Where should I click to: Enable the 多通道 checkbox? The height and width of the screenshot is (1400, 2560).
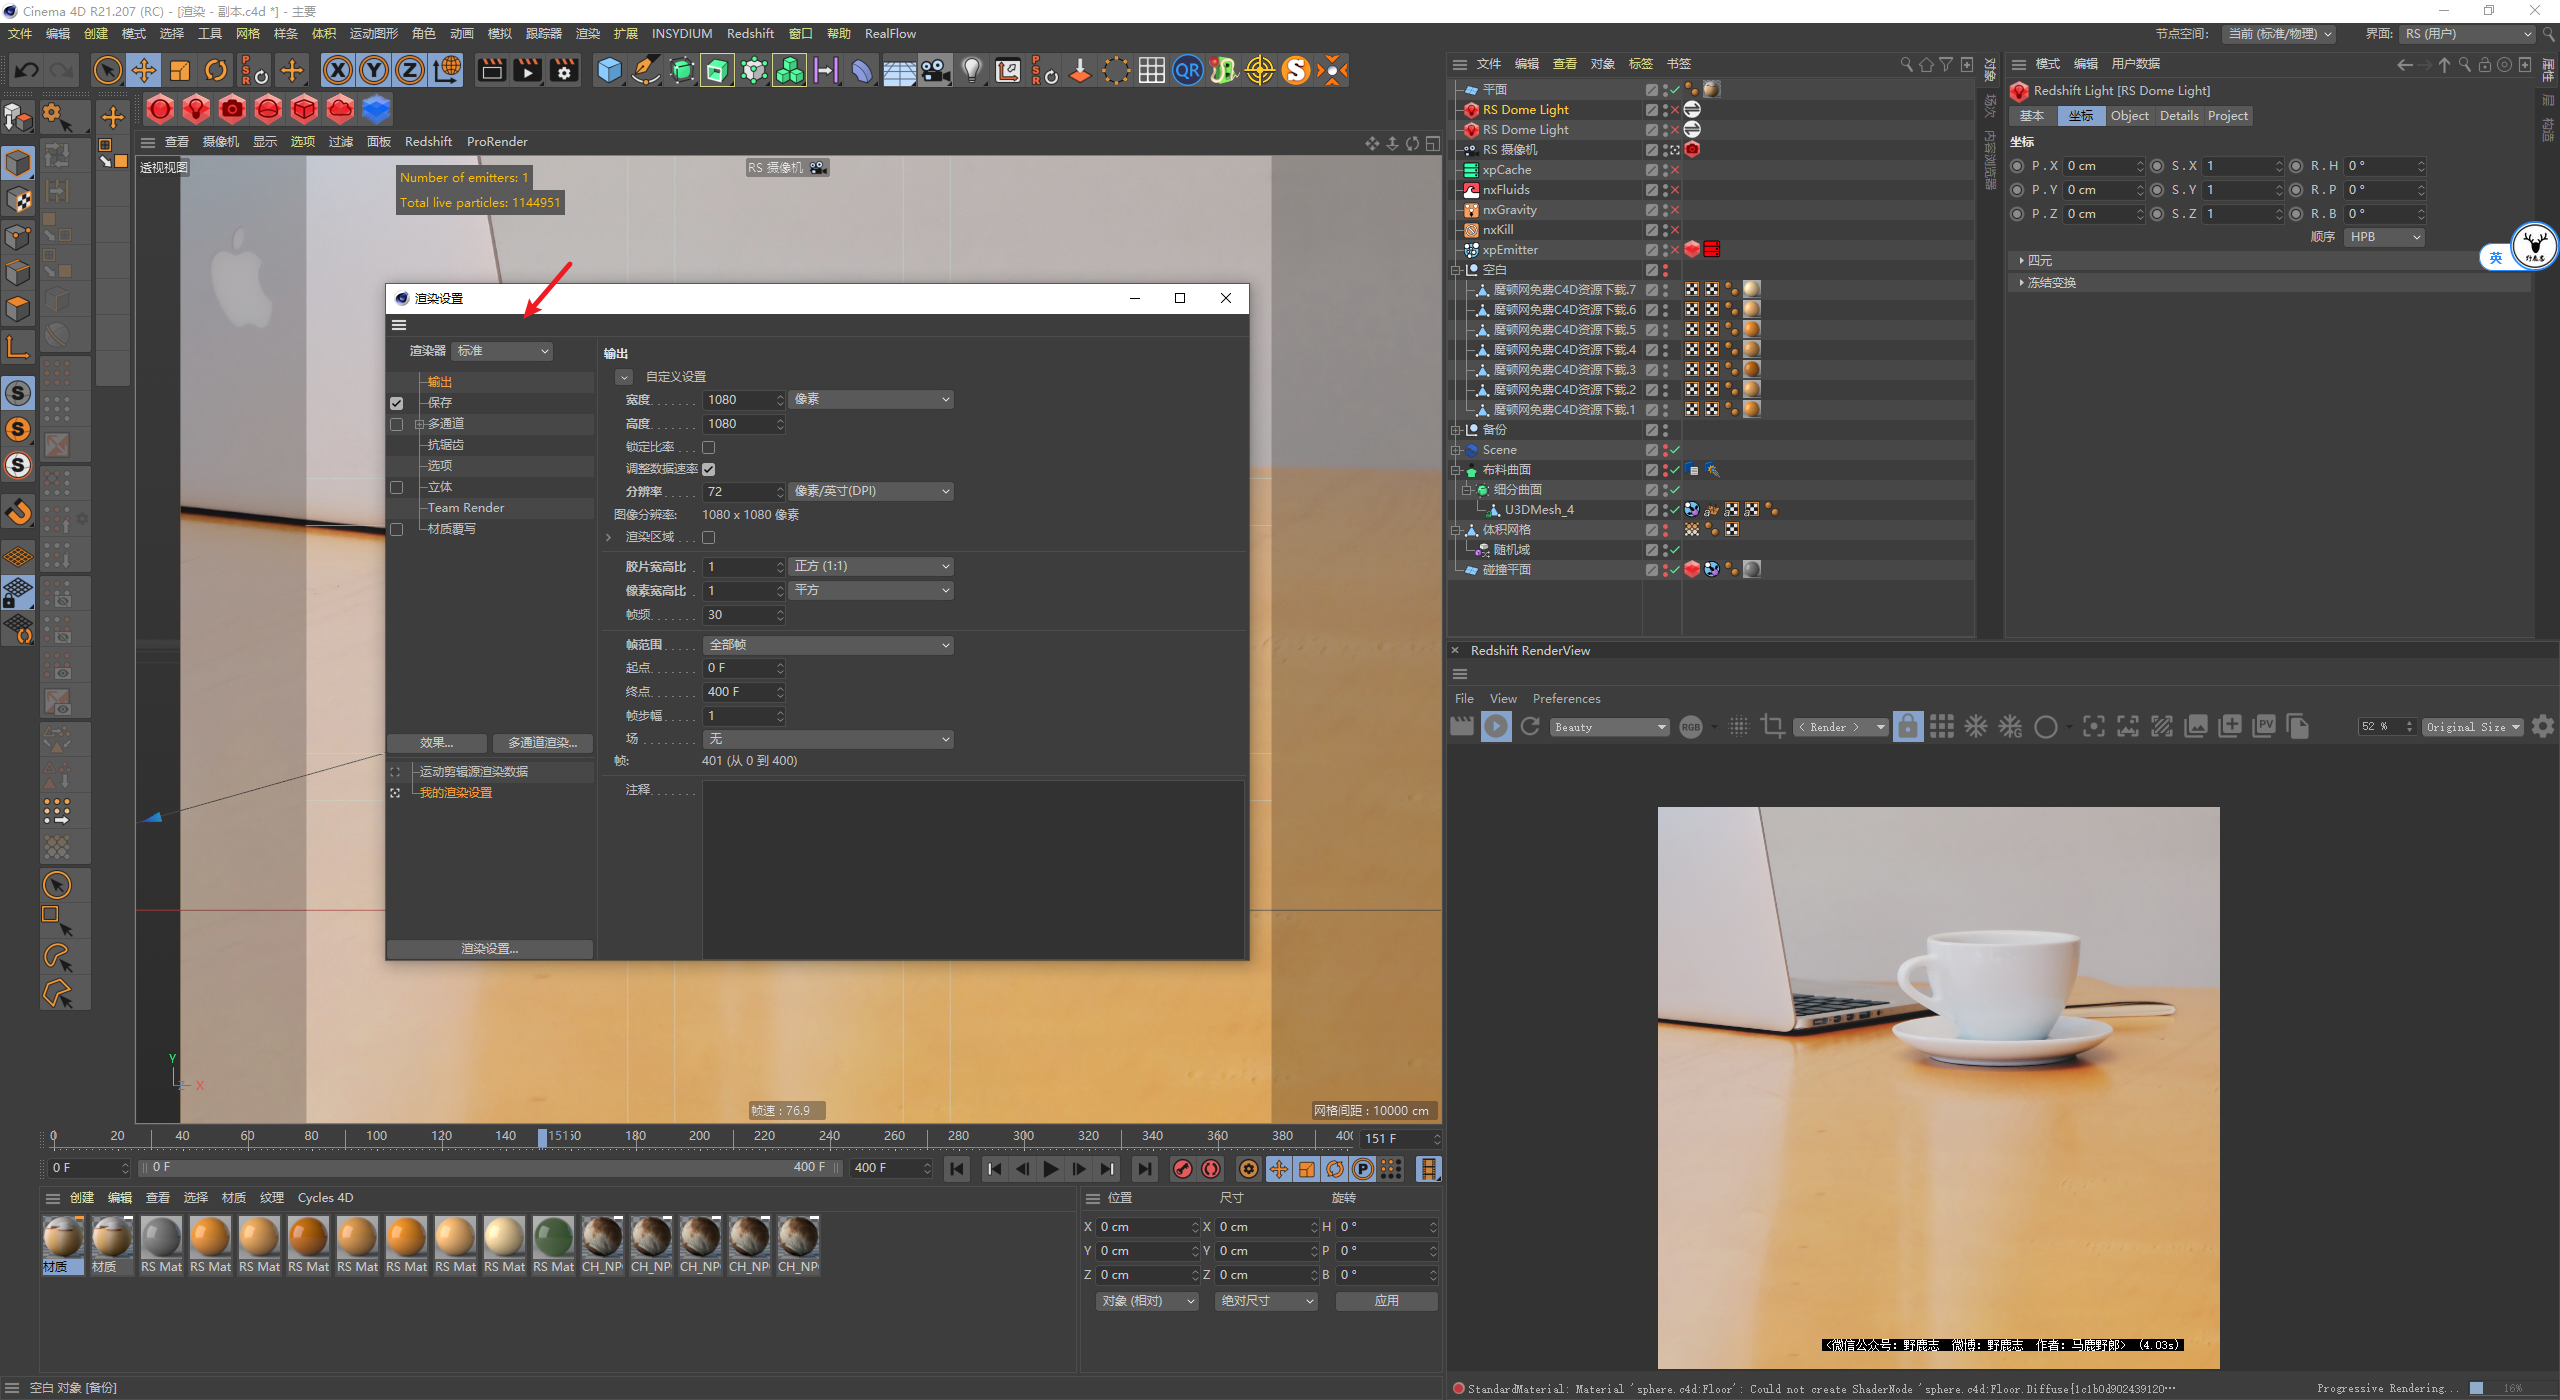click(397, 425)
